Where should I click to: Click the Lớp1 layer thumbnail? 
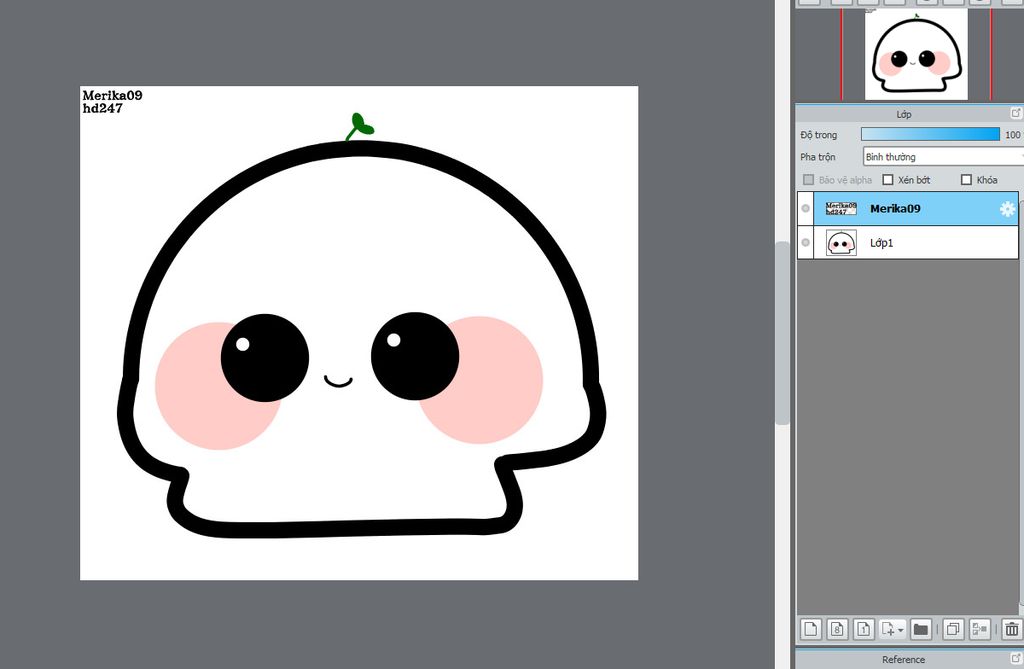click(x=841, y=242)
